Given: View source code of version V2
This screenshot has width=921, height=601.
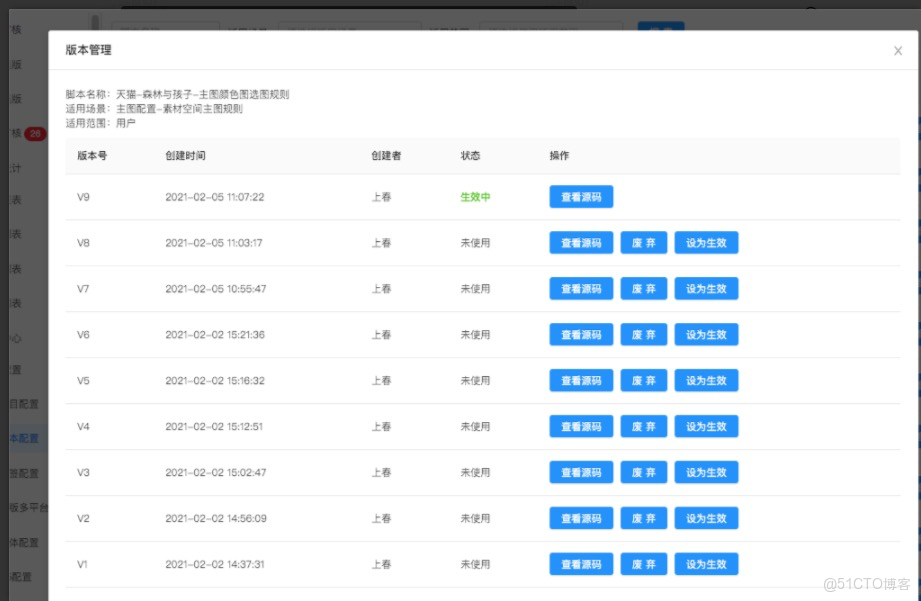Looking at the screenshot, I should tap(581, 518).
